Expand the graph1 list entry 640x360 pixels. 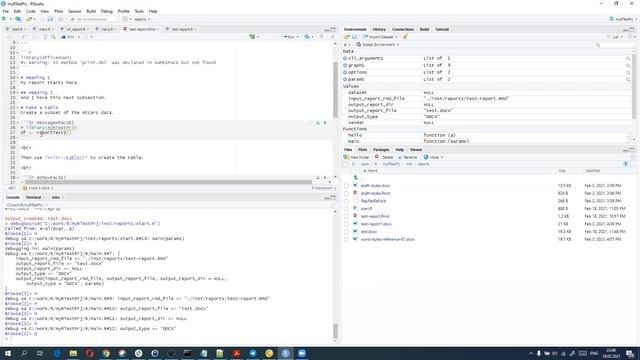(x=345, y=65)
